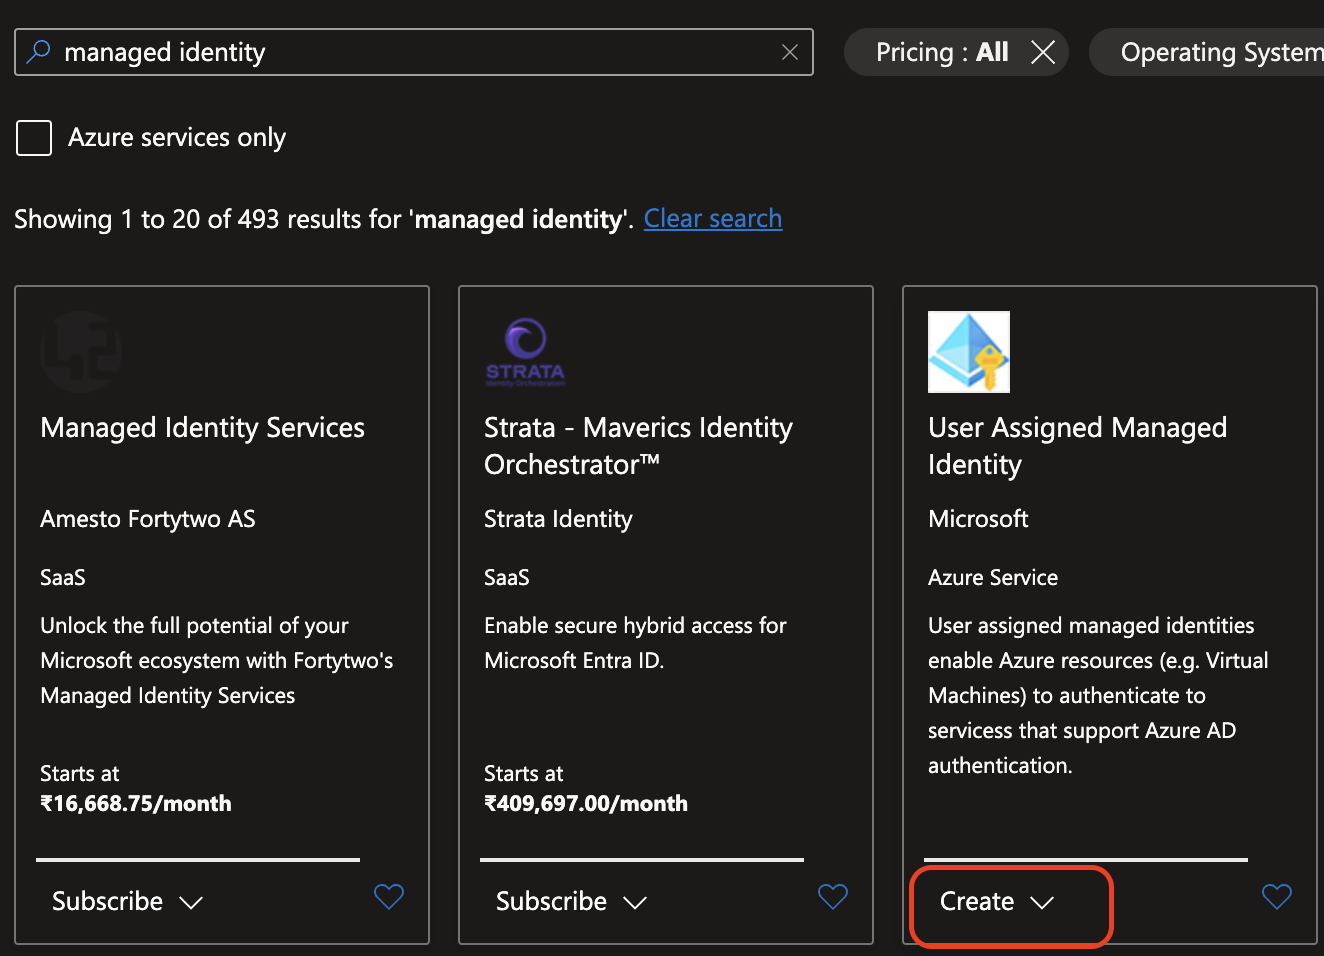Select Enable secure hybrid access description
The width and height of the screenshot is (1324, 956).
635,643
